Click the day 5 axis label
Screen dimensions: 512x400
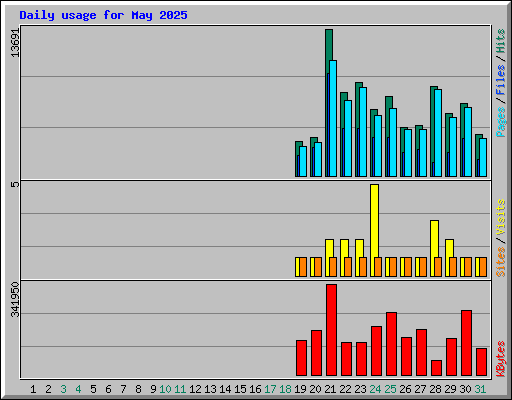click(x=93, y=389)
